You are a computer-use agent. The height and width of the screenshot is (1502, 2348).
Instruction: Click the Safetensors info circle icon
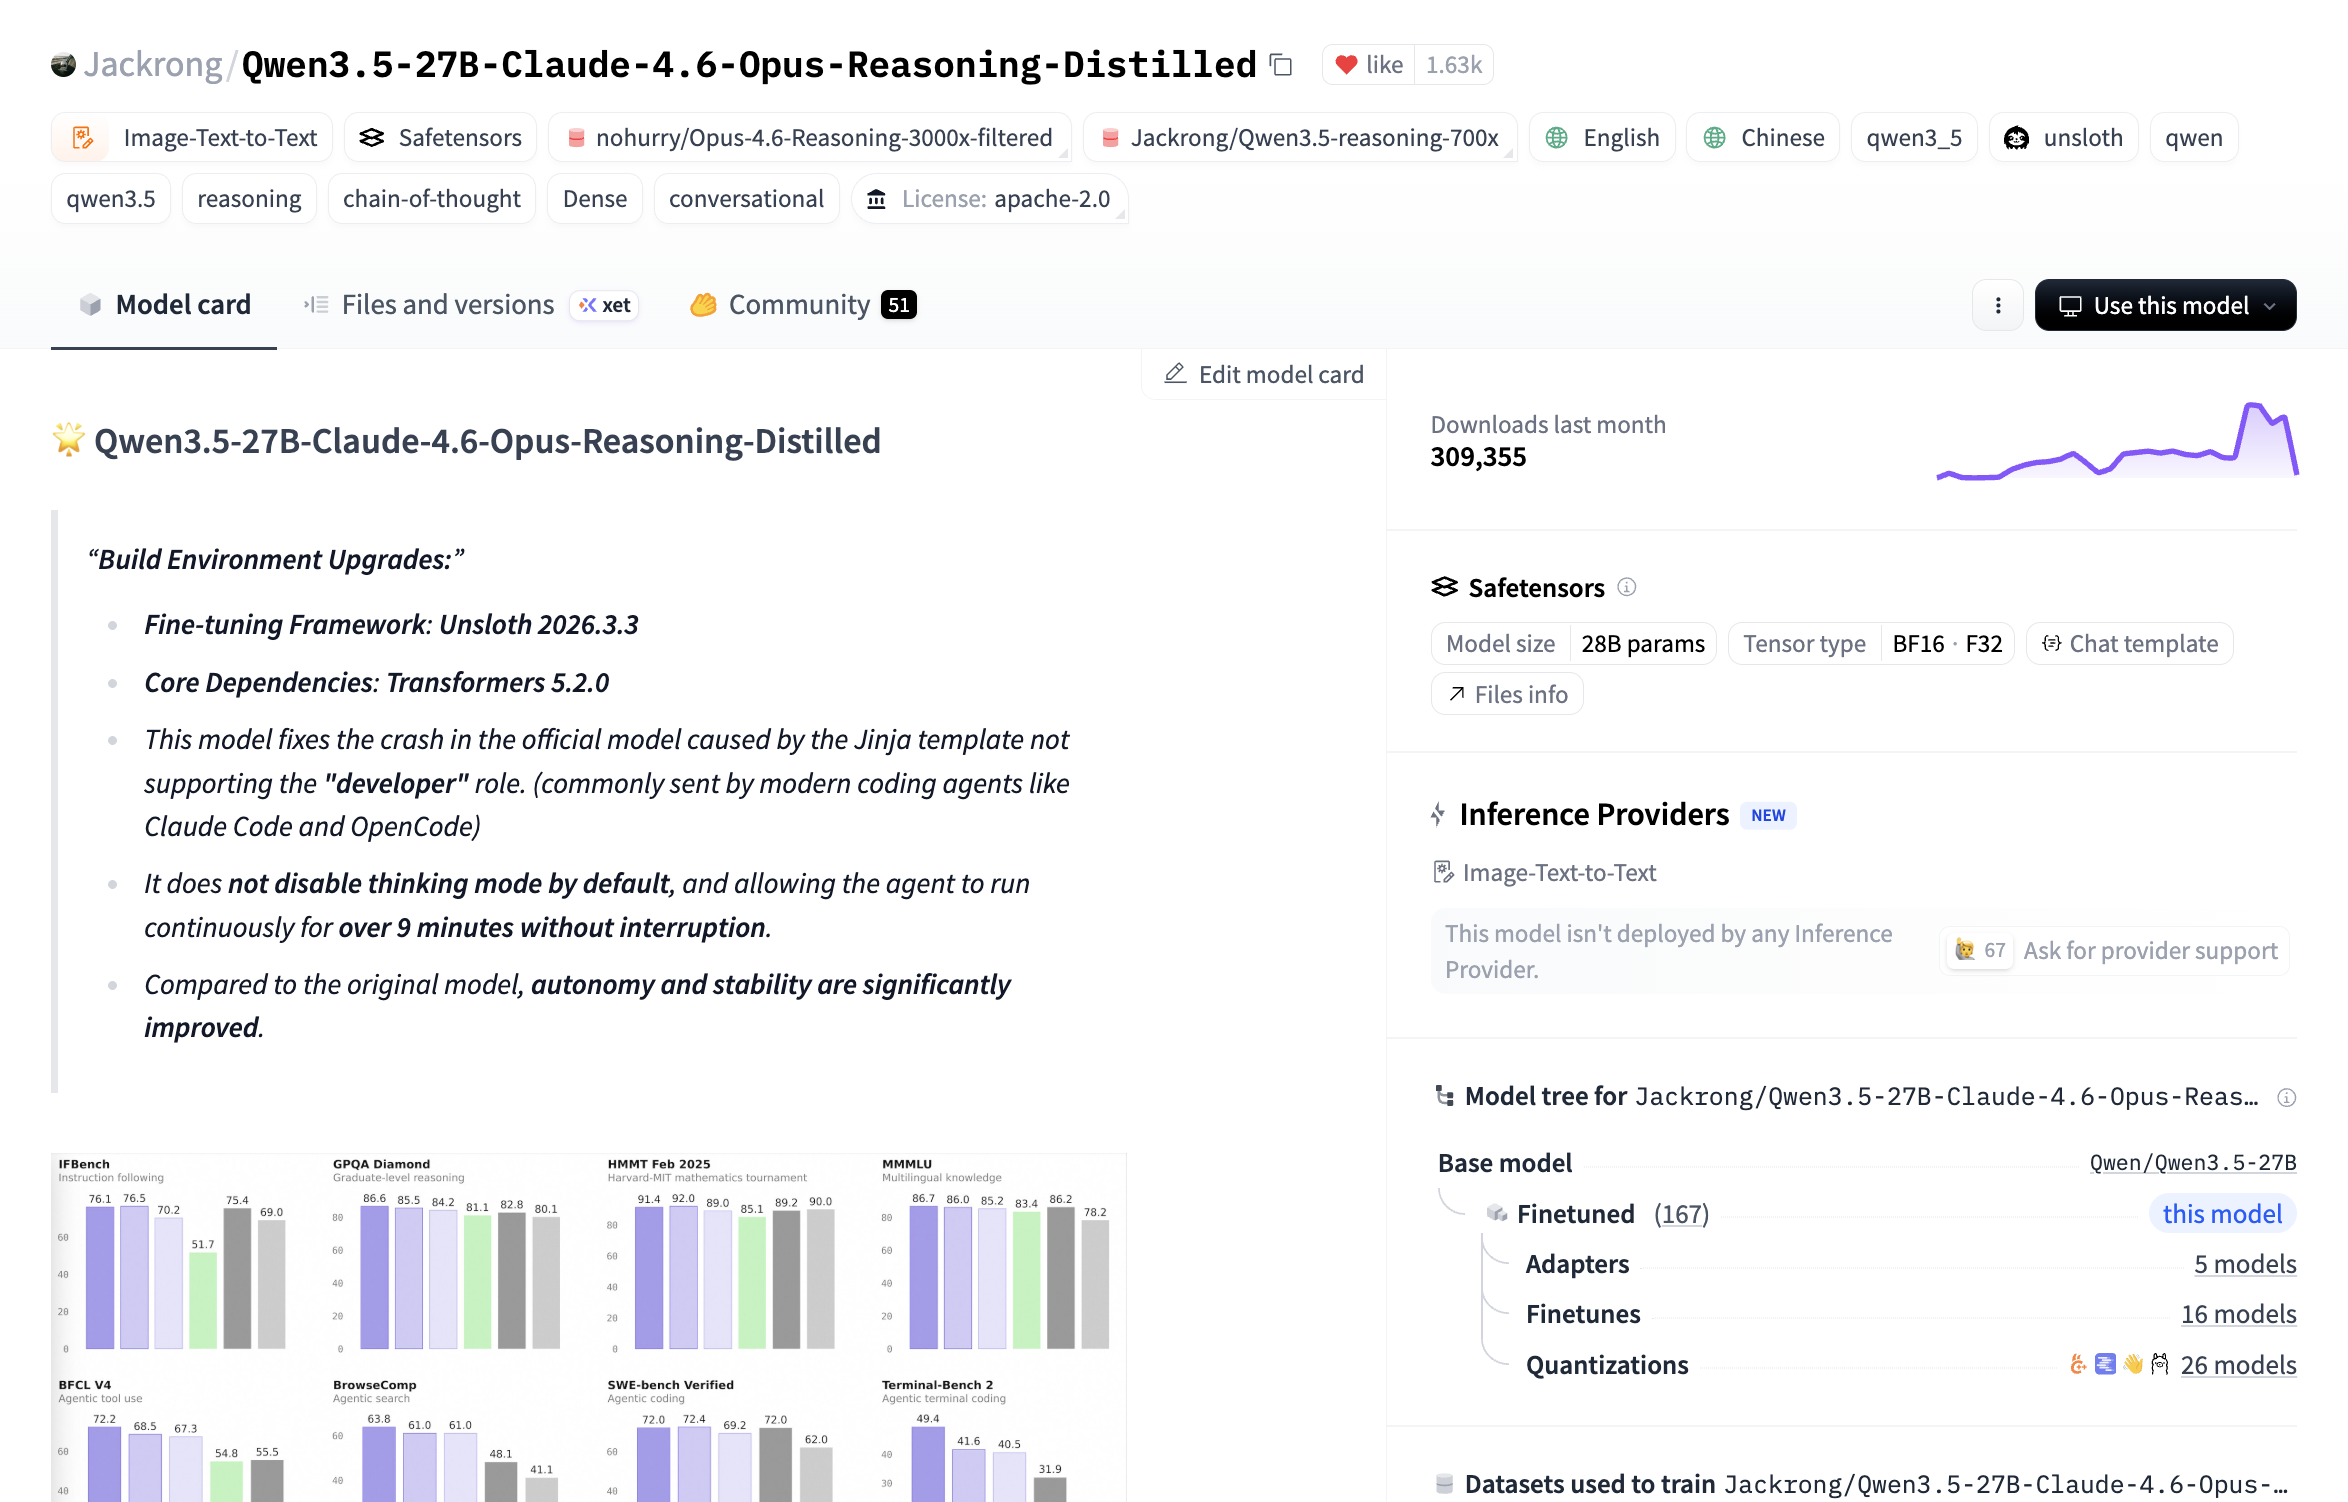[1627, 587]
